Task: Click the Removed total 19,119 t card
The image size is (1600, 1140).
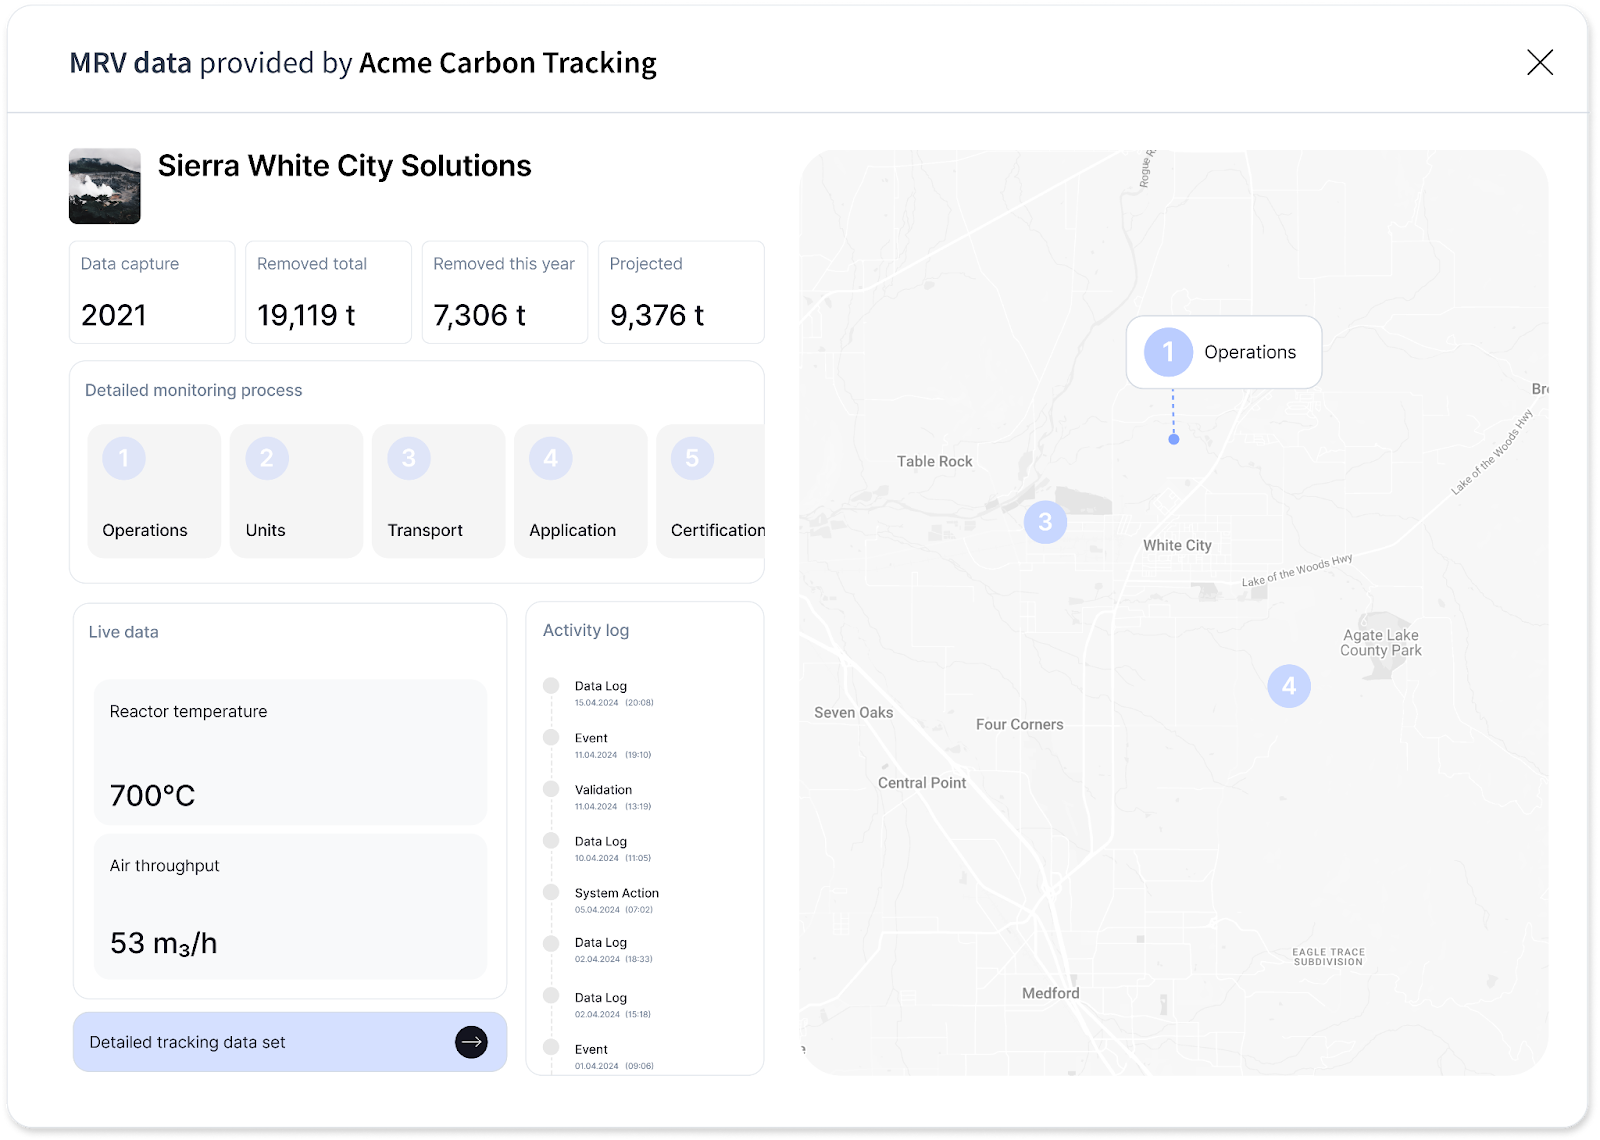Action: (328, 292)
